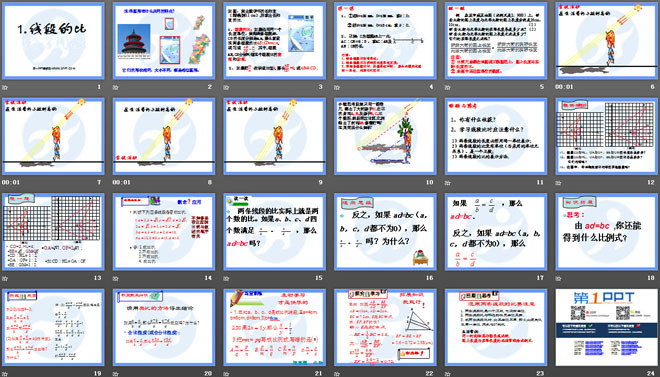The height and width of the screenshot is (377, 660).
Task: Select slide 18 thumbnail "由 ad=bc"
Action: coord(607,232)
